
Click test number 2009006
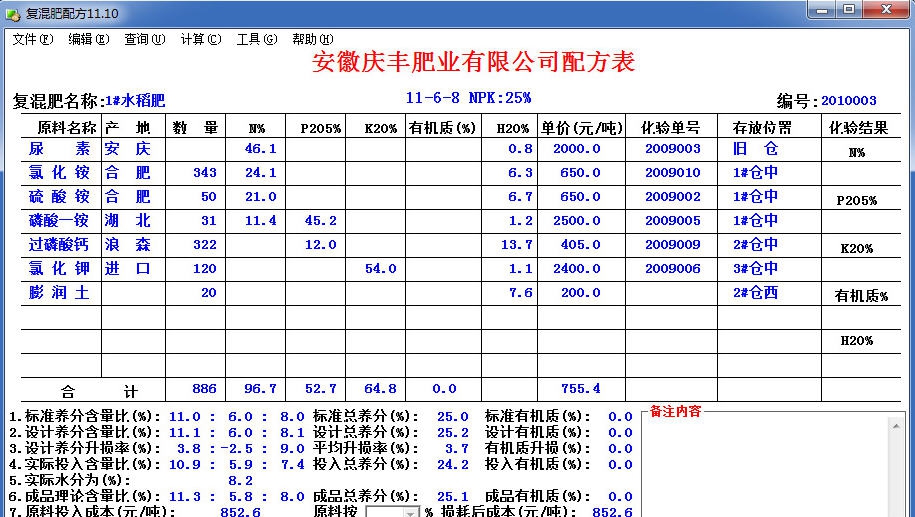(672, 269)
